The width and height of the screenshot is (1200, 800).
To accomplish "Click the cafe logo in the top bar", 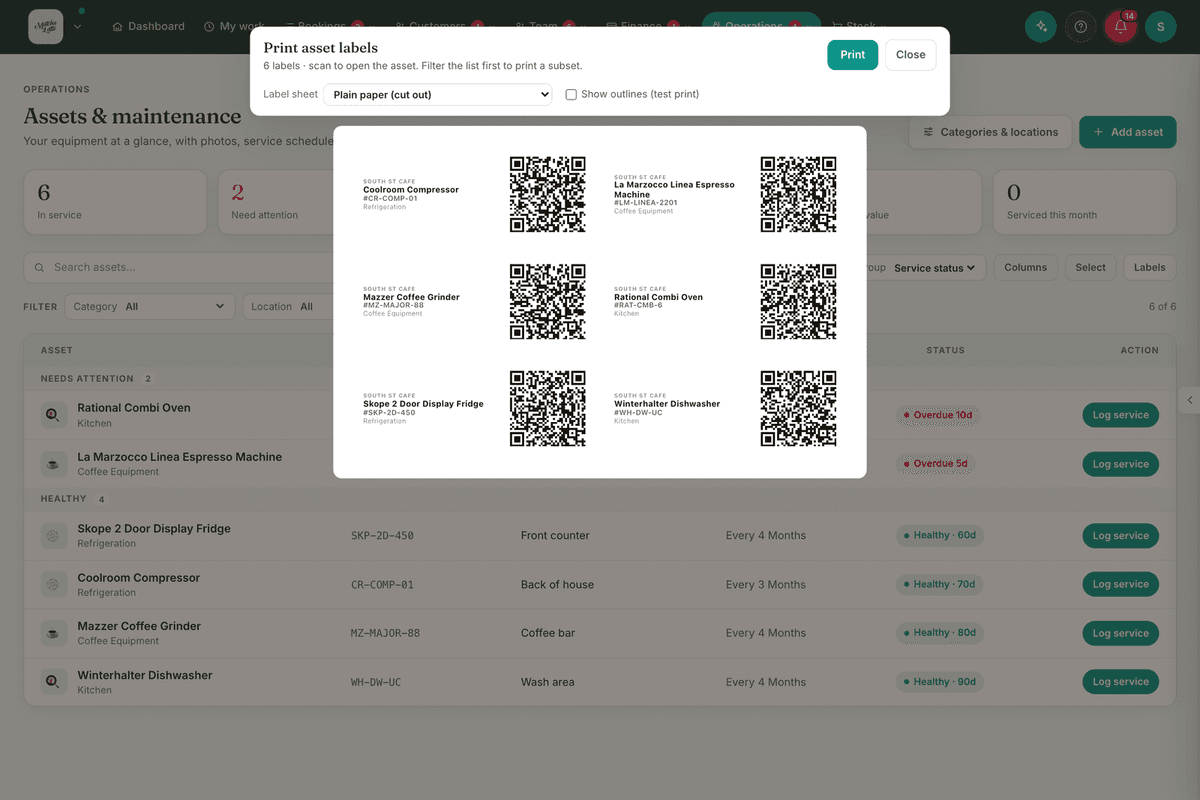I will [x=46, y=26].
